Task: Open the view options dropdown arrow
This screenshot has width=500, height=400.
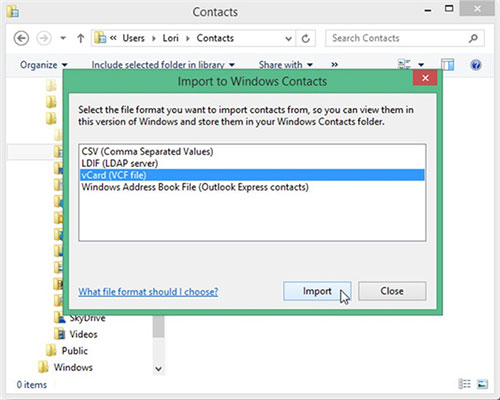Action: 421,65
